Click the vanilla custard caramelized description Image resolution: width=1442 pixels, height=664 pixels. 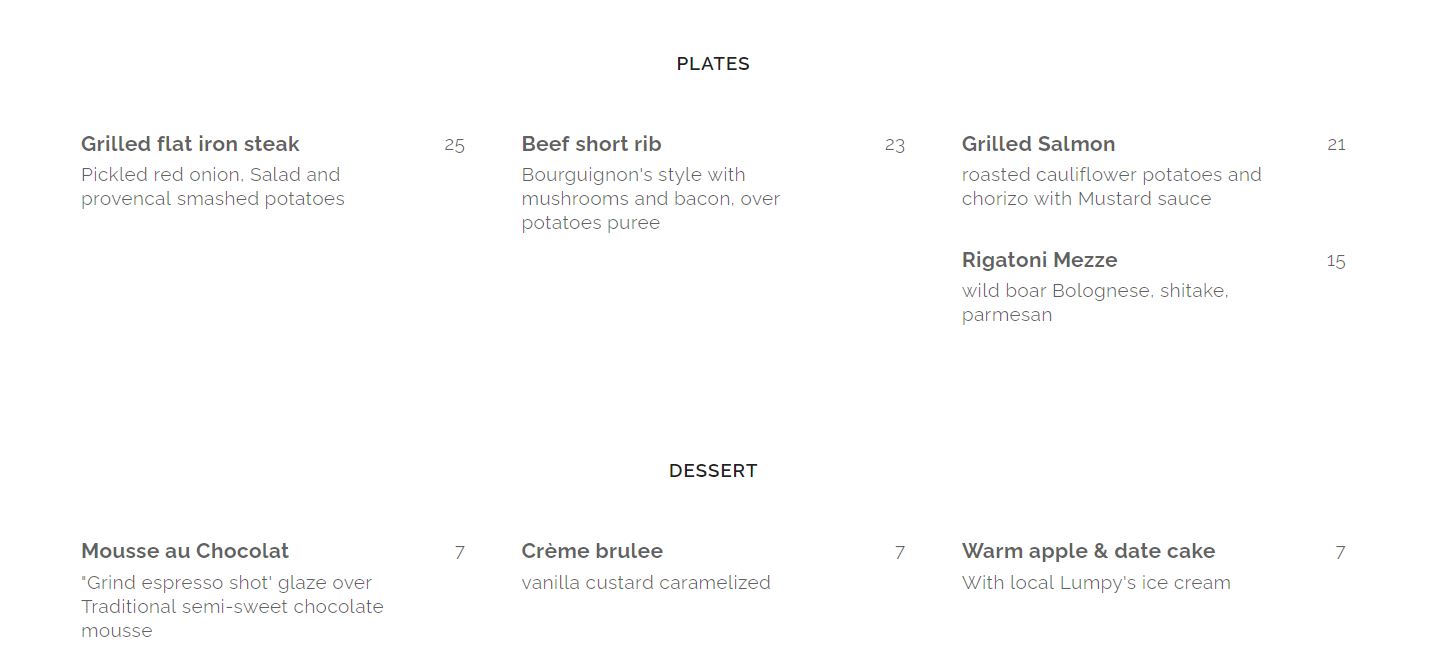(646, 583)
